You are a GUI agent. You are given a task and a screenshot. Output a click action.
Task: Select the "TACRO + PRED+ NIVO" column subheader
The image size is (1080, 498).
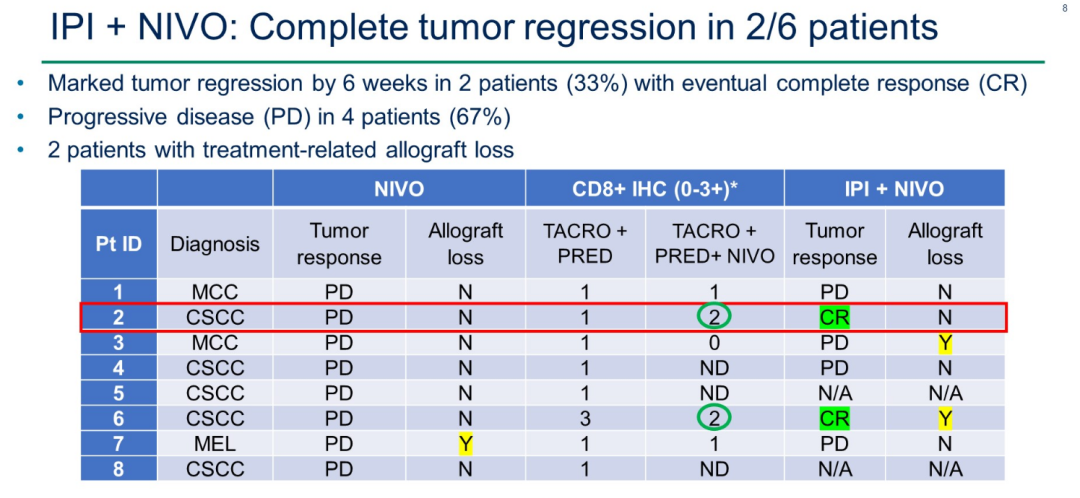point(714,244)
